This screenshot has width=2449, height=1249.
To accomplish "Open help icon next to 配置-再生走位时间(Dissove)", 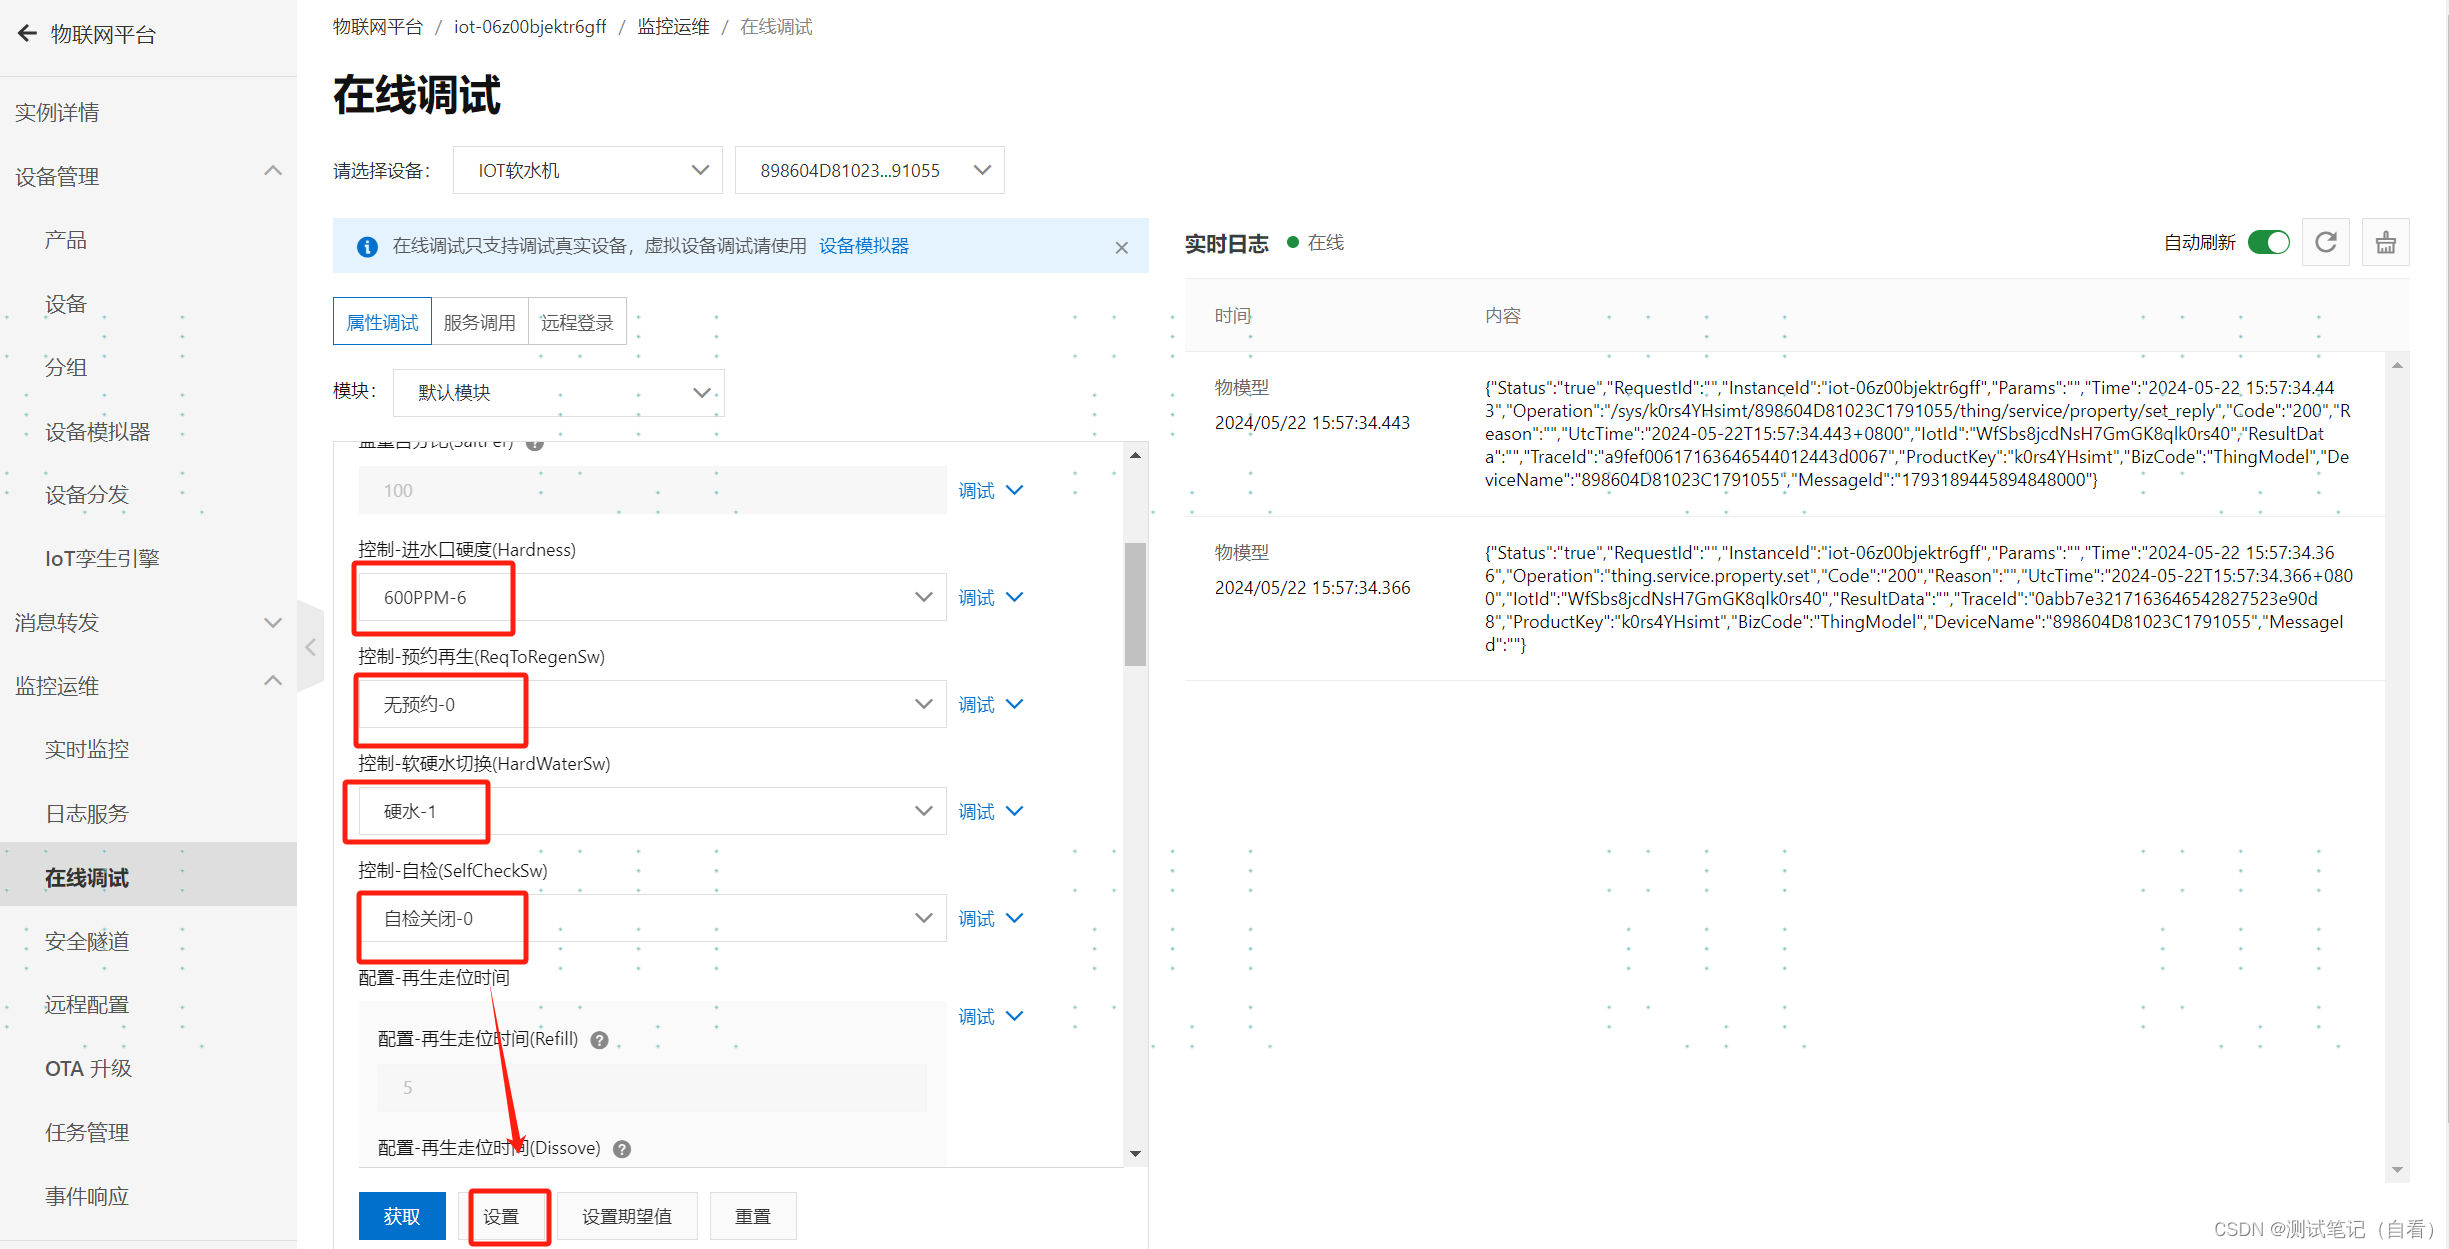I will (622, 1149).
